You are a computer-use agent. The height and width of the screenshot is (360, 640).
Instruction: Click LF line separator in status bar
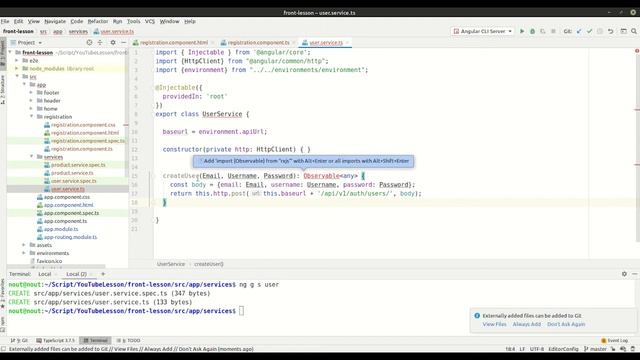[x=522, y=349]
